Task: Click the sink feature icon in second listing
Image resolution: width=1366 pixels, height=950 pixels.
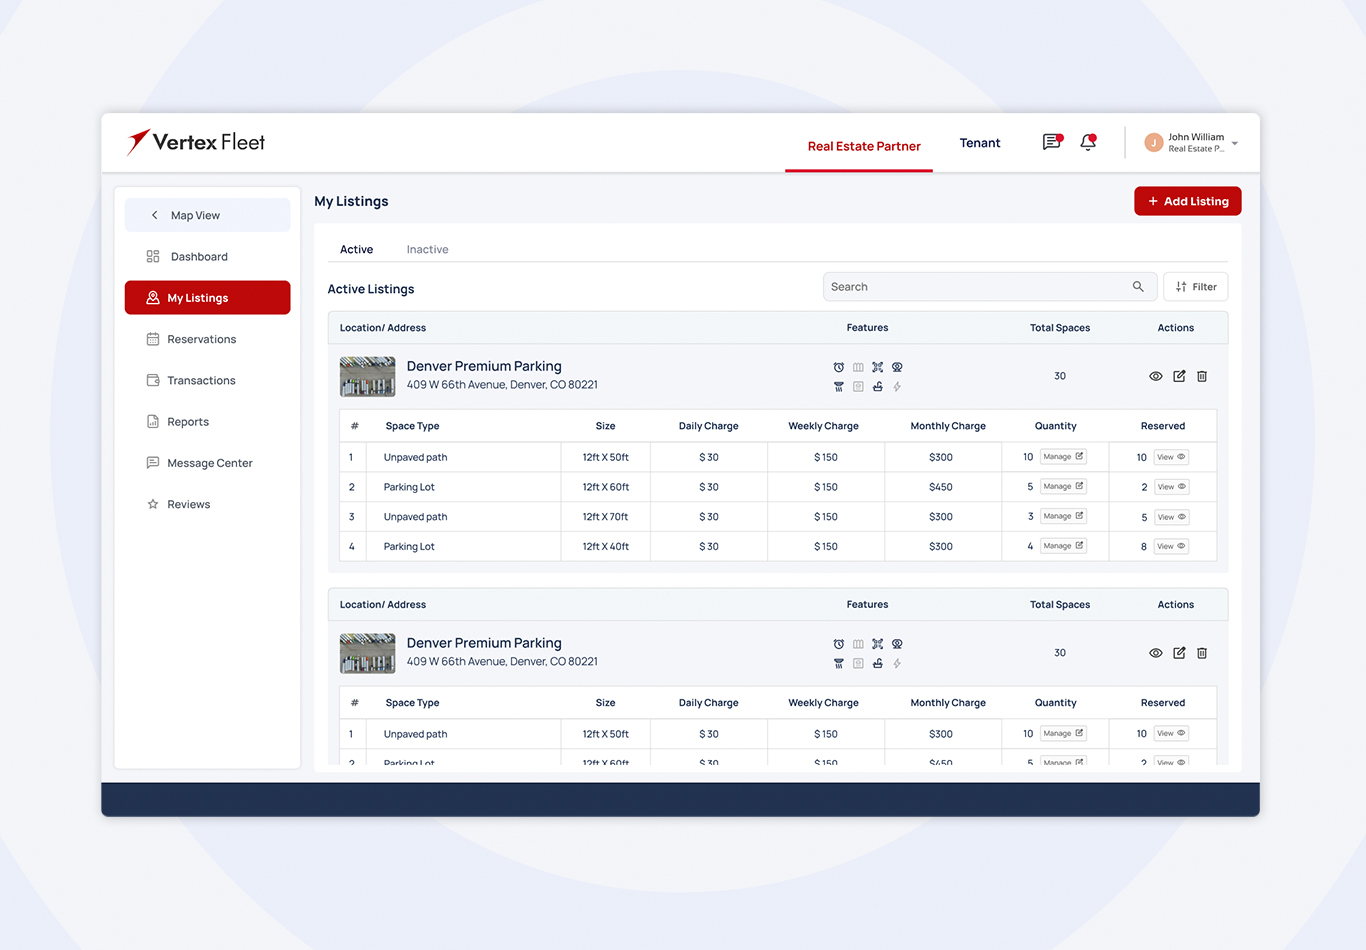Action: [x=878, y=663]
